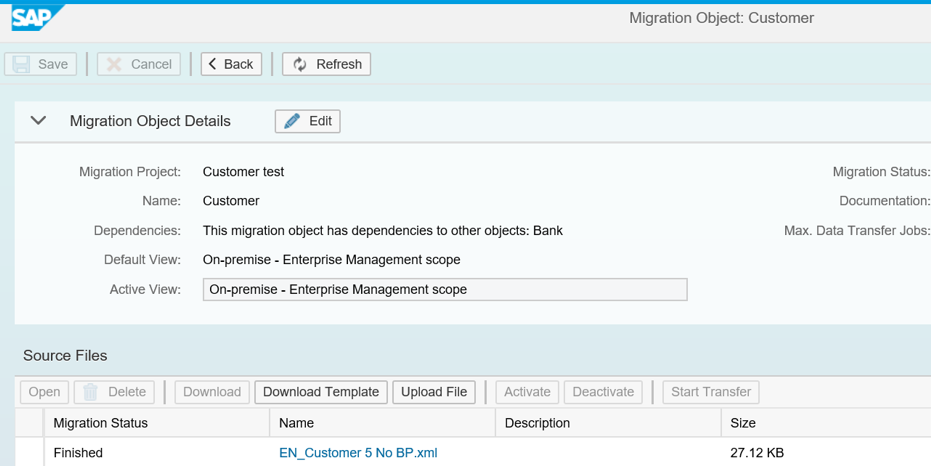
Task: Click the Activate button
Action: [527, 392]
